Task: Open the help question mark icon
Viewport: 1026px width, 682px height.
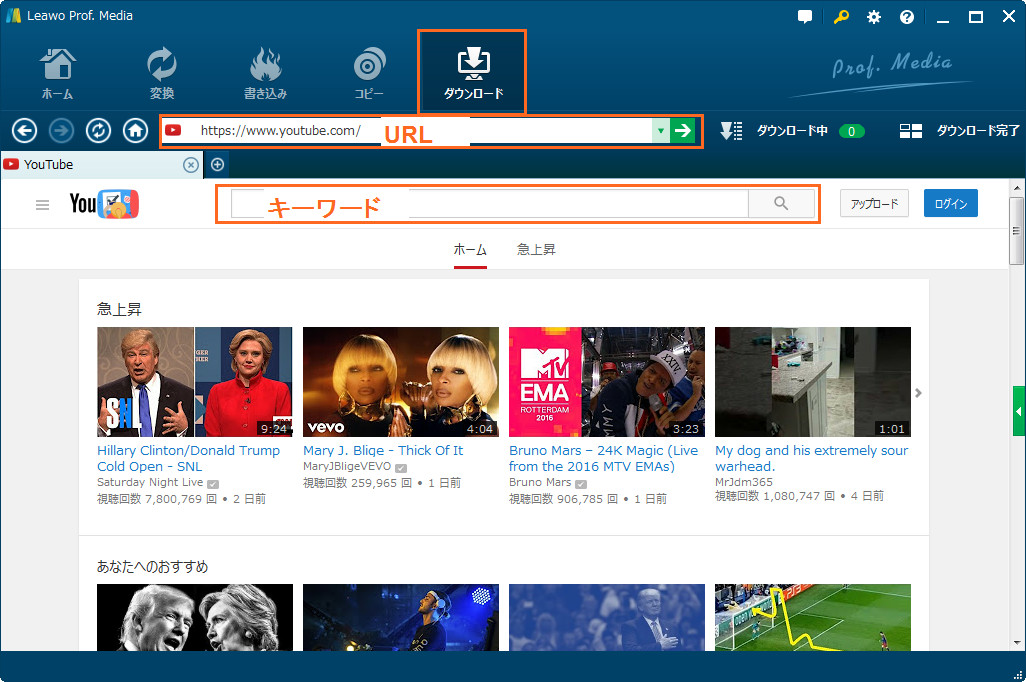Action: coord(906,17)
